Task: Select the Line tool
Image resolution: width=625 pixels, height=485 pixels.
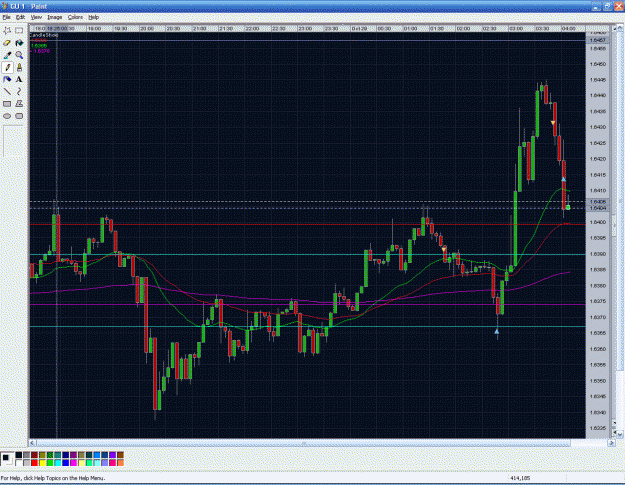Action: (7, 92)
